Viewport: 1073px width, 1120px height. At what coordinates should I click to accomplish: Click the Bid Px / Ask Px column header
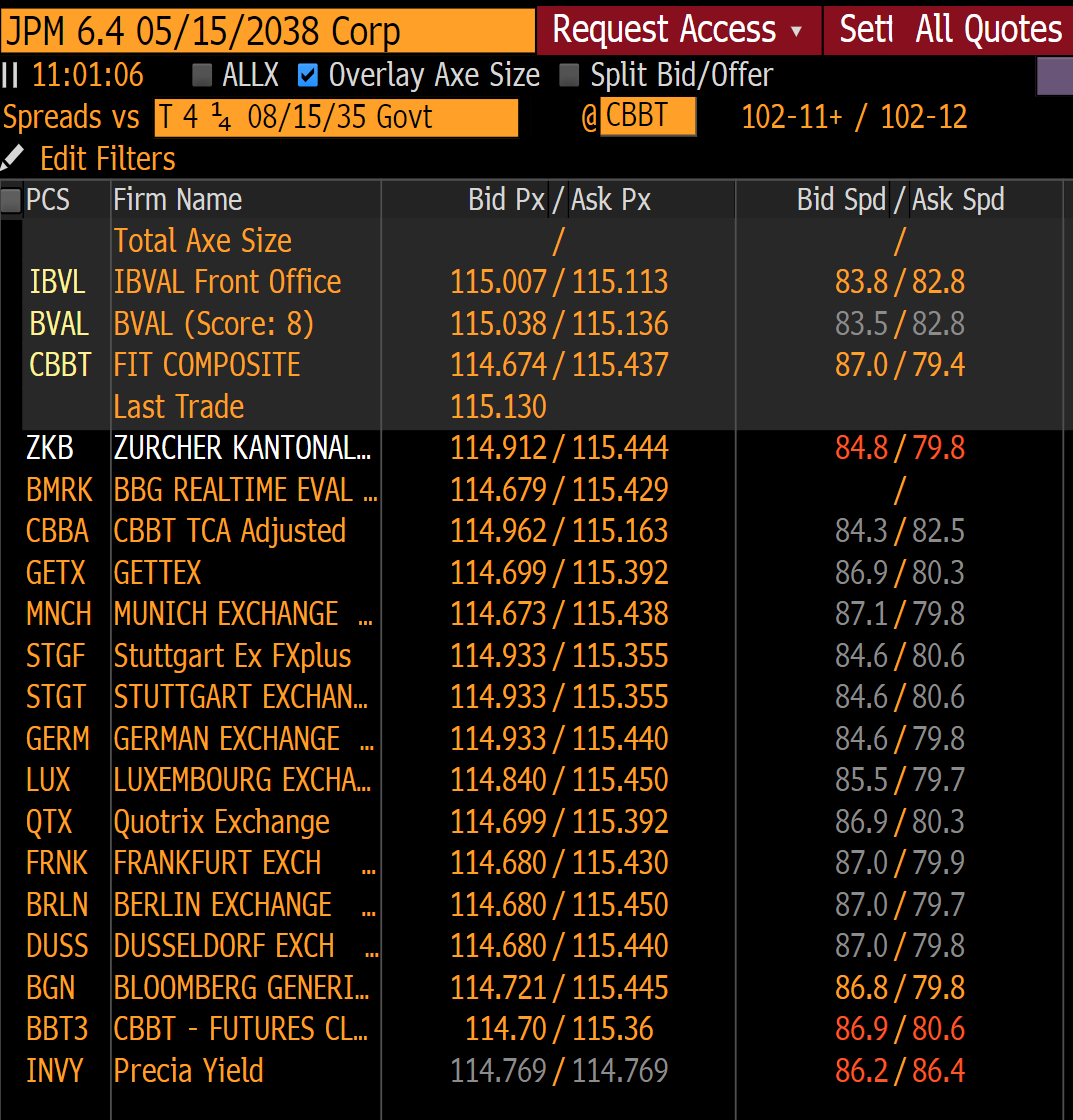coord(559,200)
